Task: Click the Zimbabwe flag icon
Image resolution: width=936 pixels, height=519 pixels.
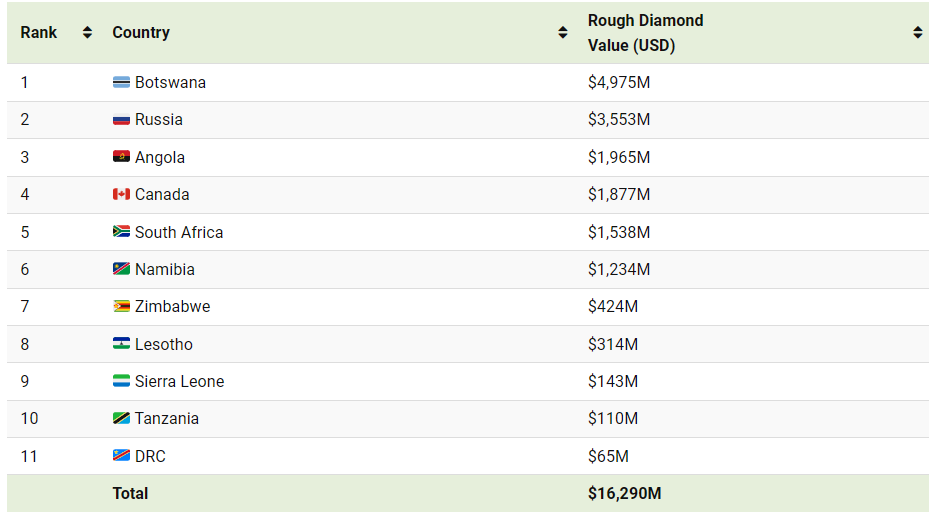Action: 121,307
